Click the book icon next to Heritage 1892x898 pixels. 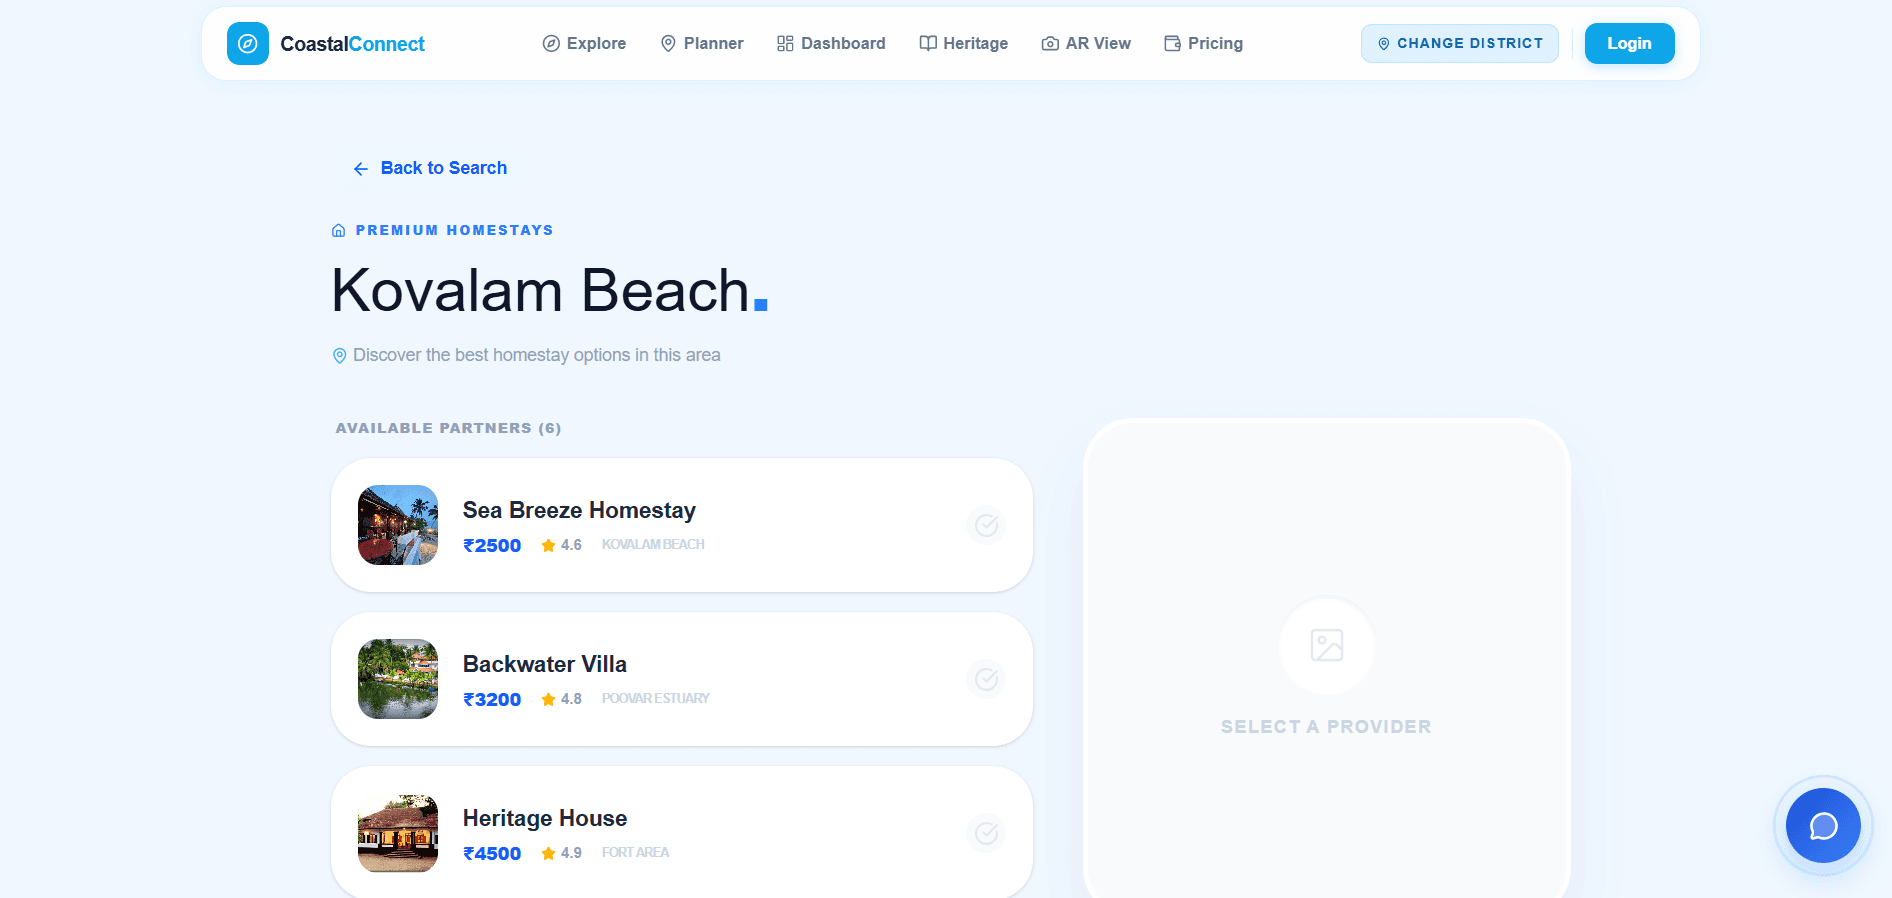pos(928,44)
